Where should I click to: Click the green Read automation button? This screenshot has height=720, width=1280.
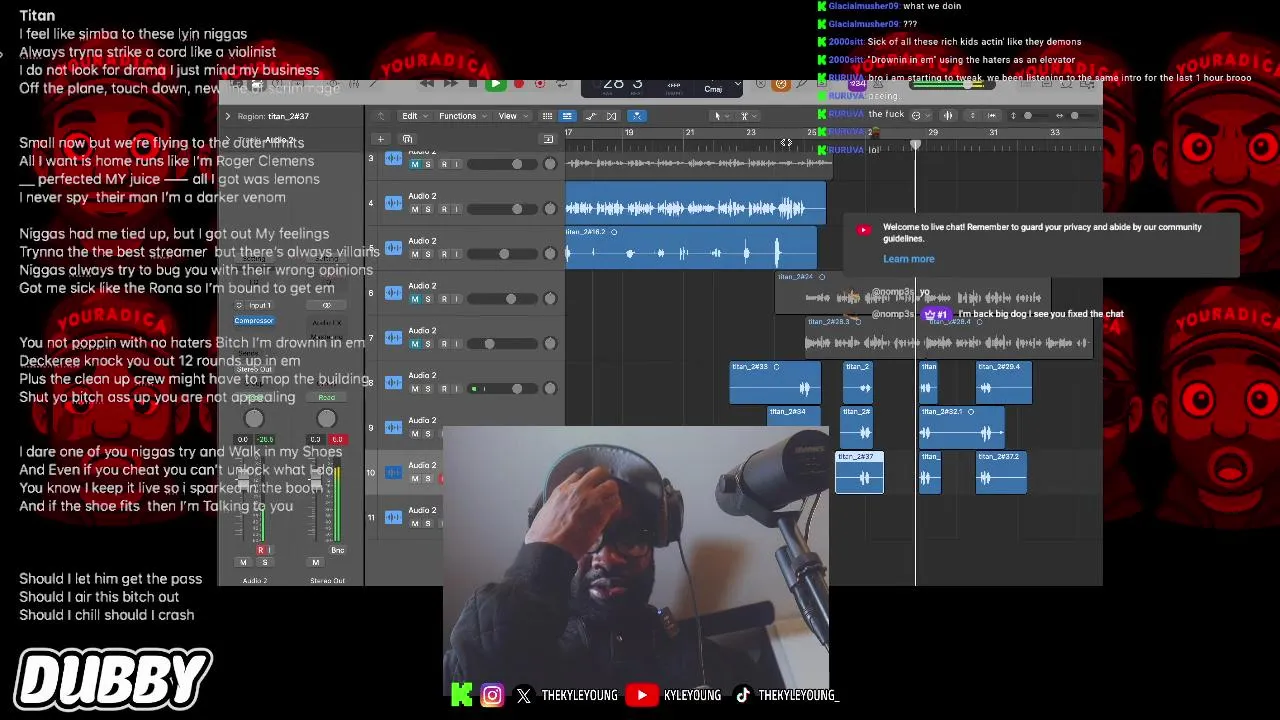pos(326,398)
